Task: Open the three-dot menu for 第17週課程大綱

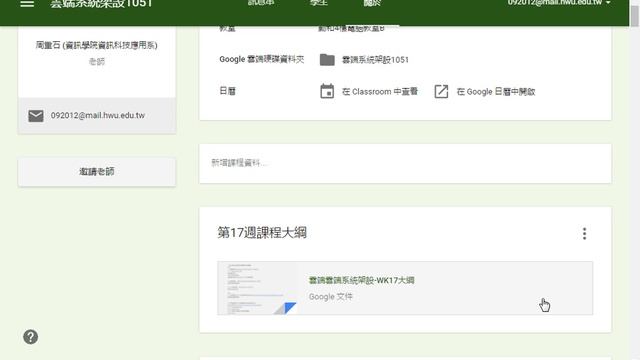Action: pyautogui.click(x=584, y=233)
